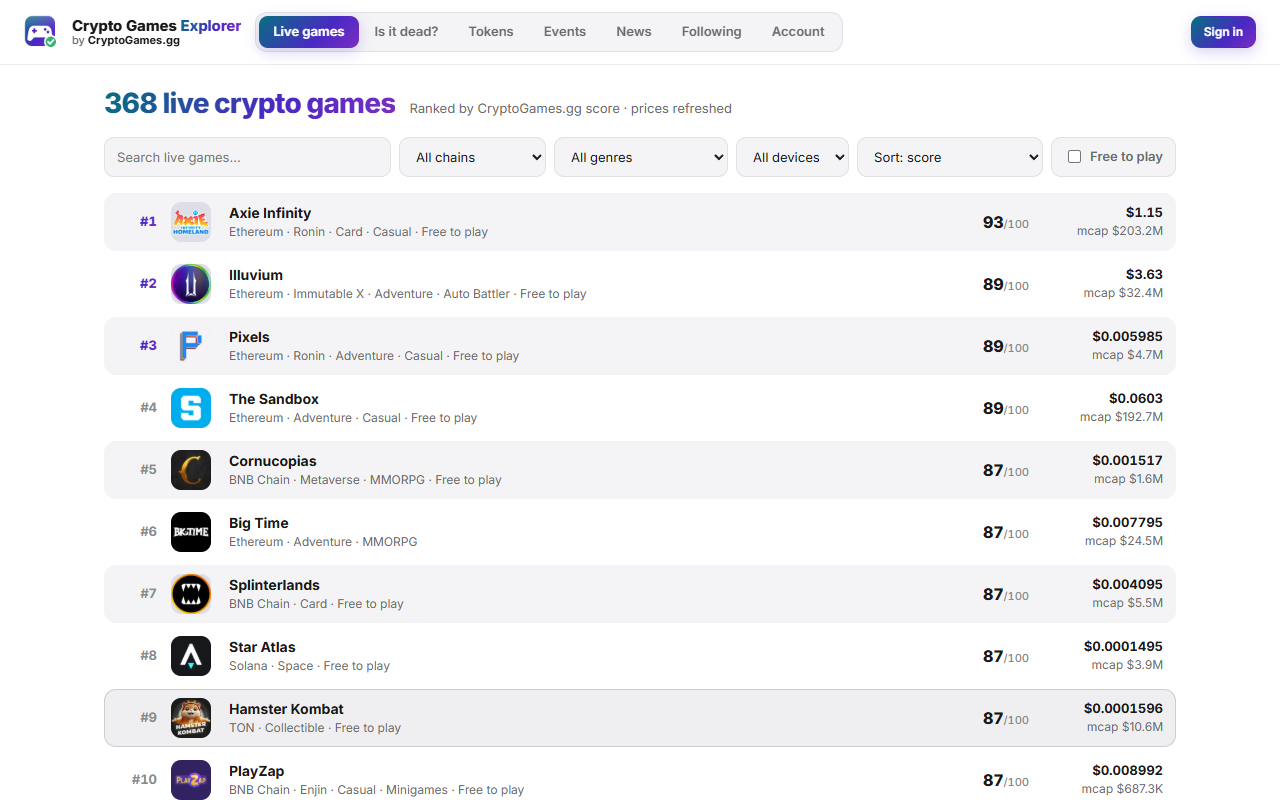1280x800 pixels.
Task: Expand the All genres dropdown
Action: pyautogui.click(x=641, y=157)
